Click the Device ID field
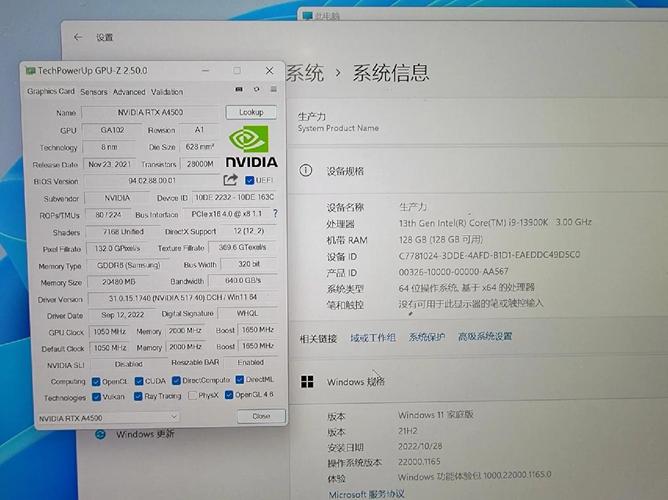The image size is (668, 500). 235,197
